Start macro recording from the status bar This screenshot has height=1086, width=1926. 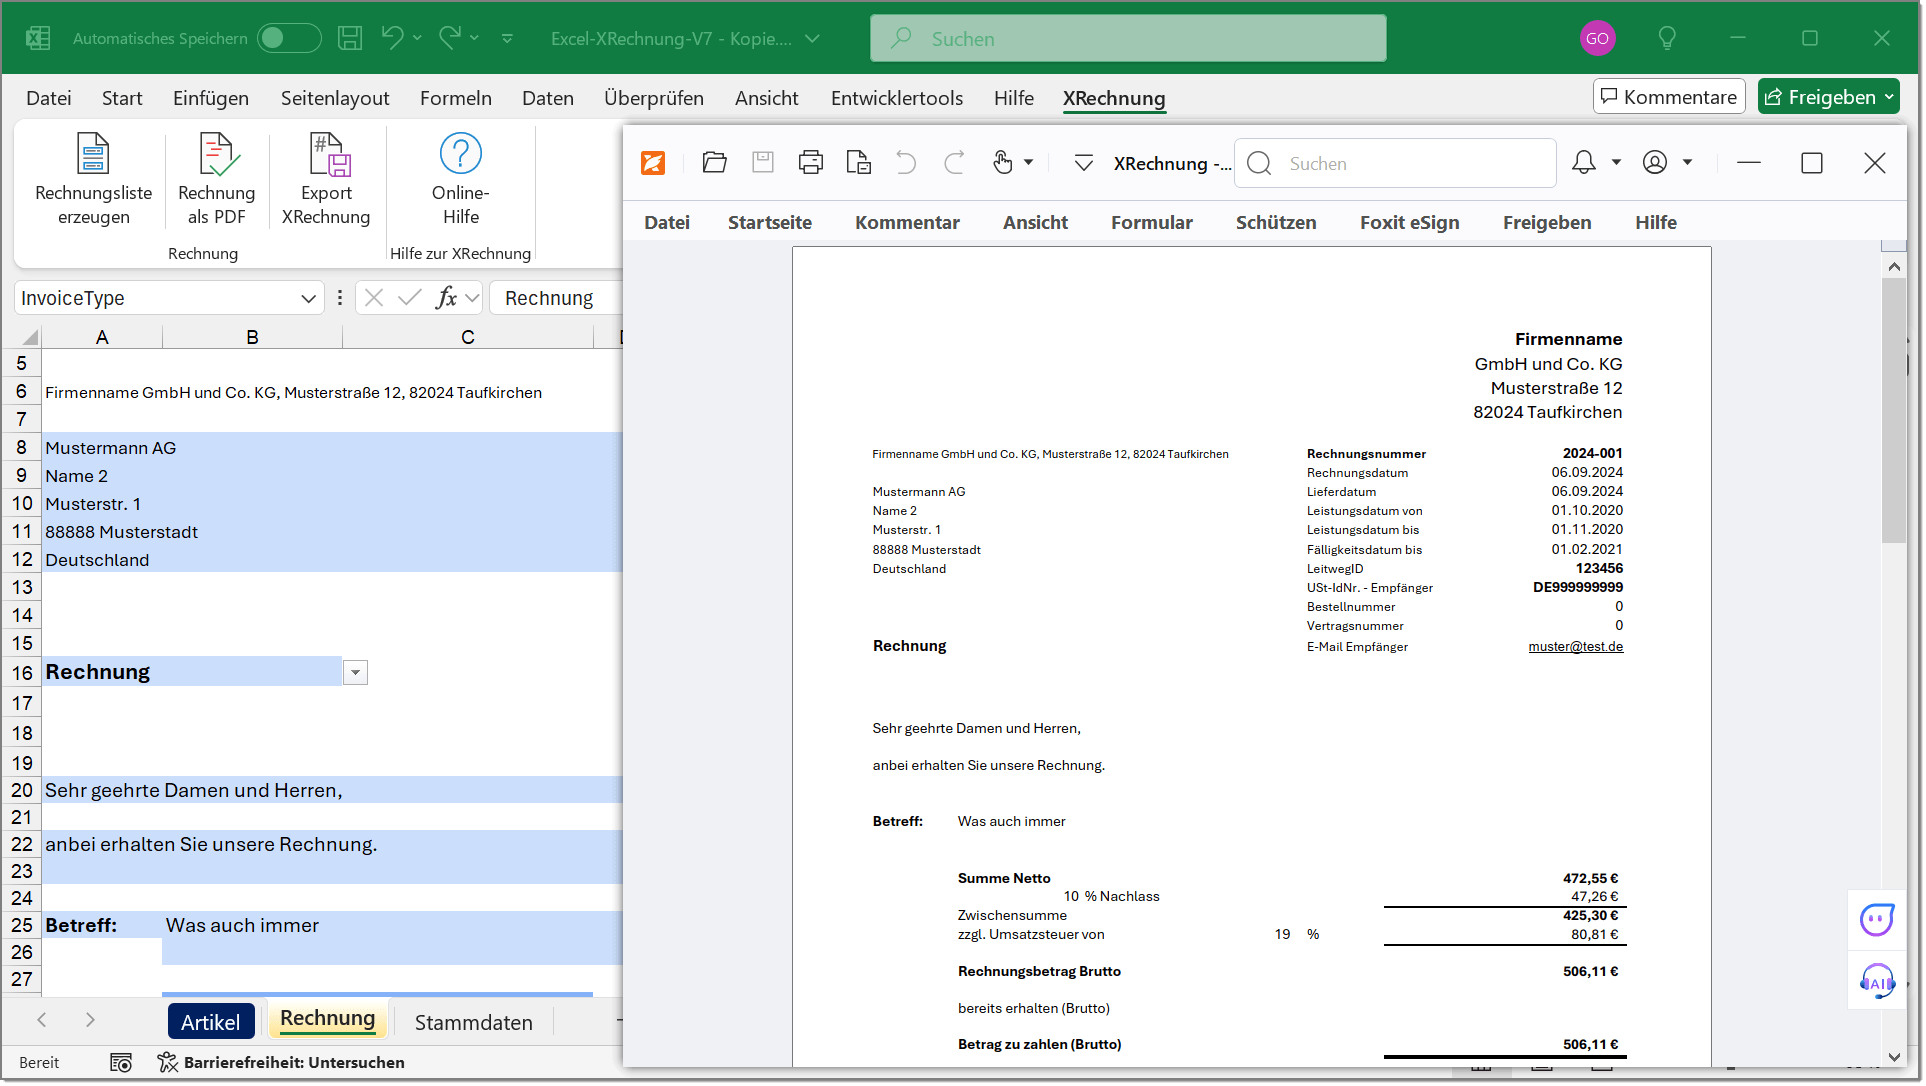point(120,1062)
